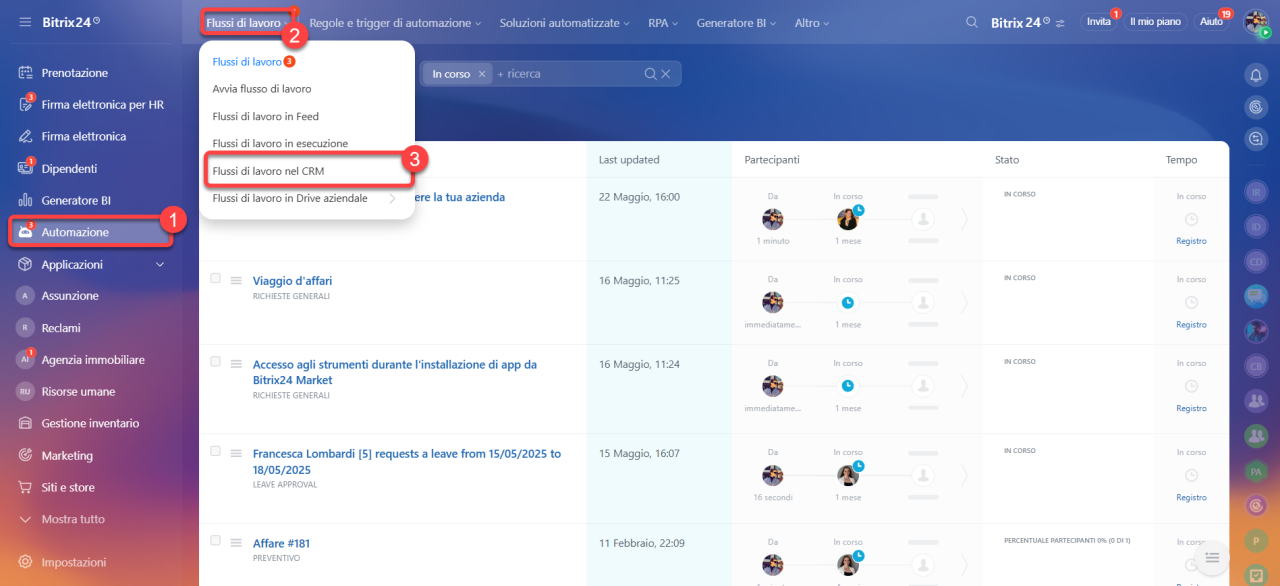Expand the Flussi di lavoro top menu
1280x586 pixels.
[249, 22]
